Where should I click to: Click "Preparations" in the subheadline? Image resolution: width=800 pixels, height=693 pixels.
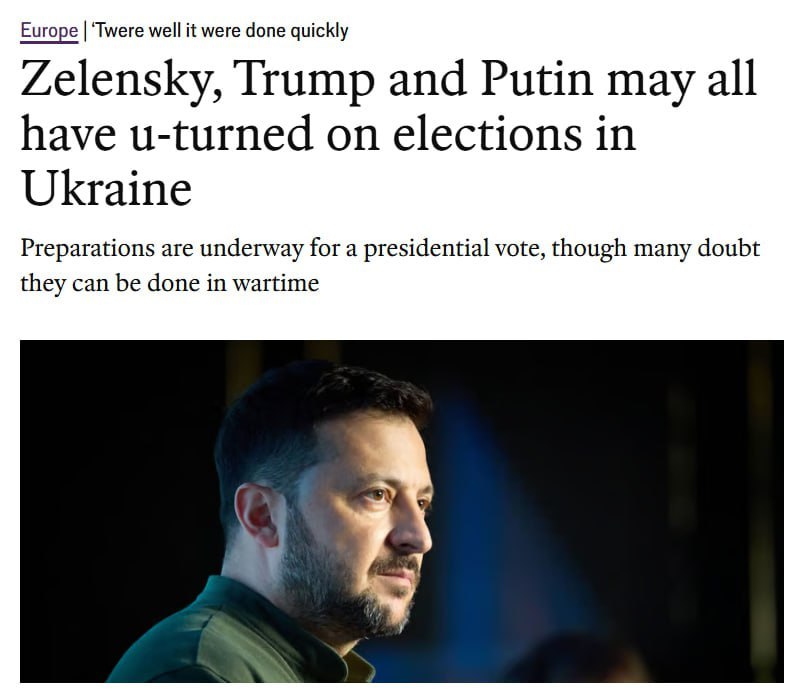point(87,248)
